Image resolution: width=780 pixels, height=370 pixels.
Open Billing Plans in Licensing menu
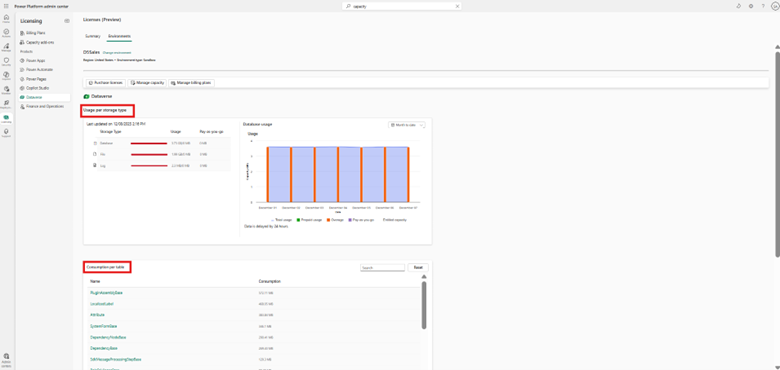(x=36, y=33)
